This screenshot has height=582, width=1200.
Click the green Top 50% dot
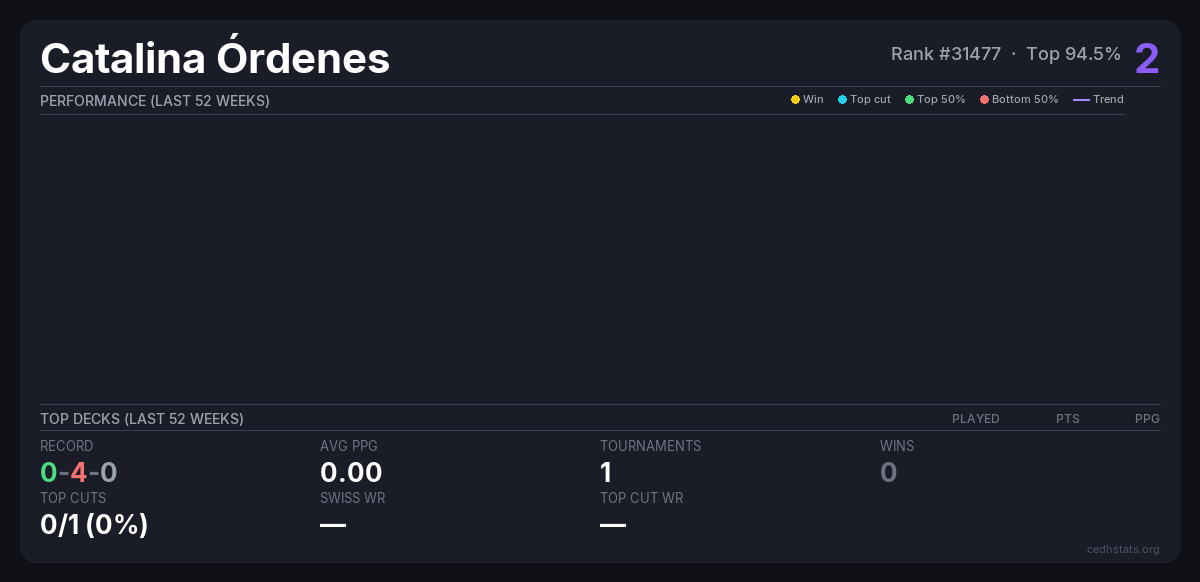pyautogui.click(x=910, y=100)
